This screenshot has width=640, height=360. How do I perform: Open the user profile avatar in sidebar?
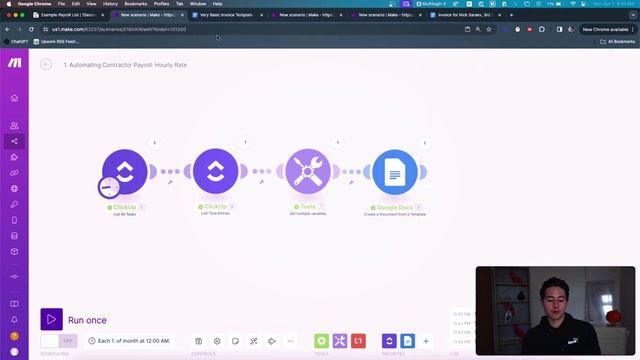click(x=14, y=351)
